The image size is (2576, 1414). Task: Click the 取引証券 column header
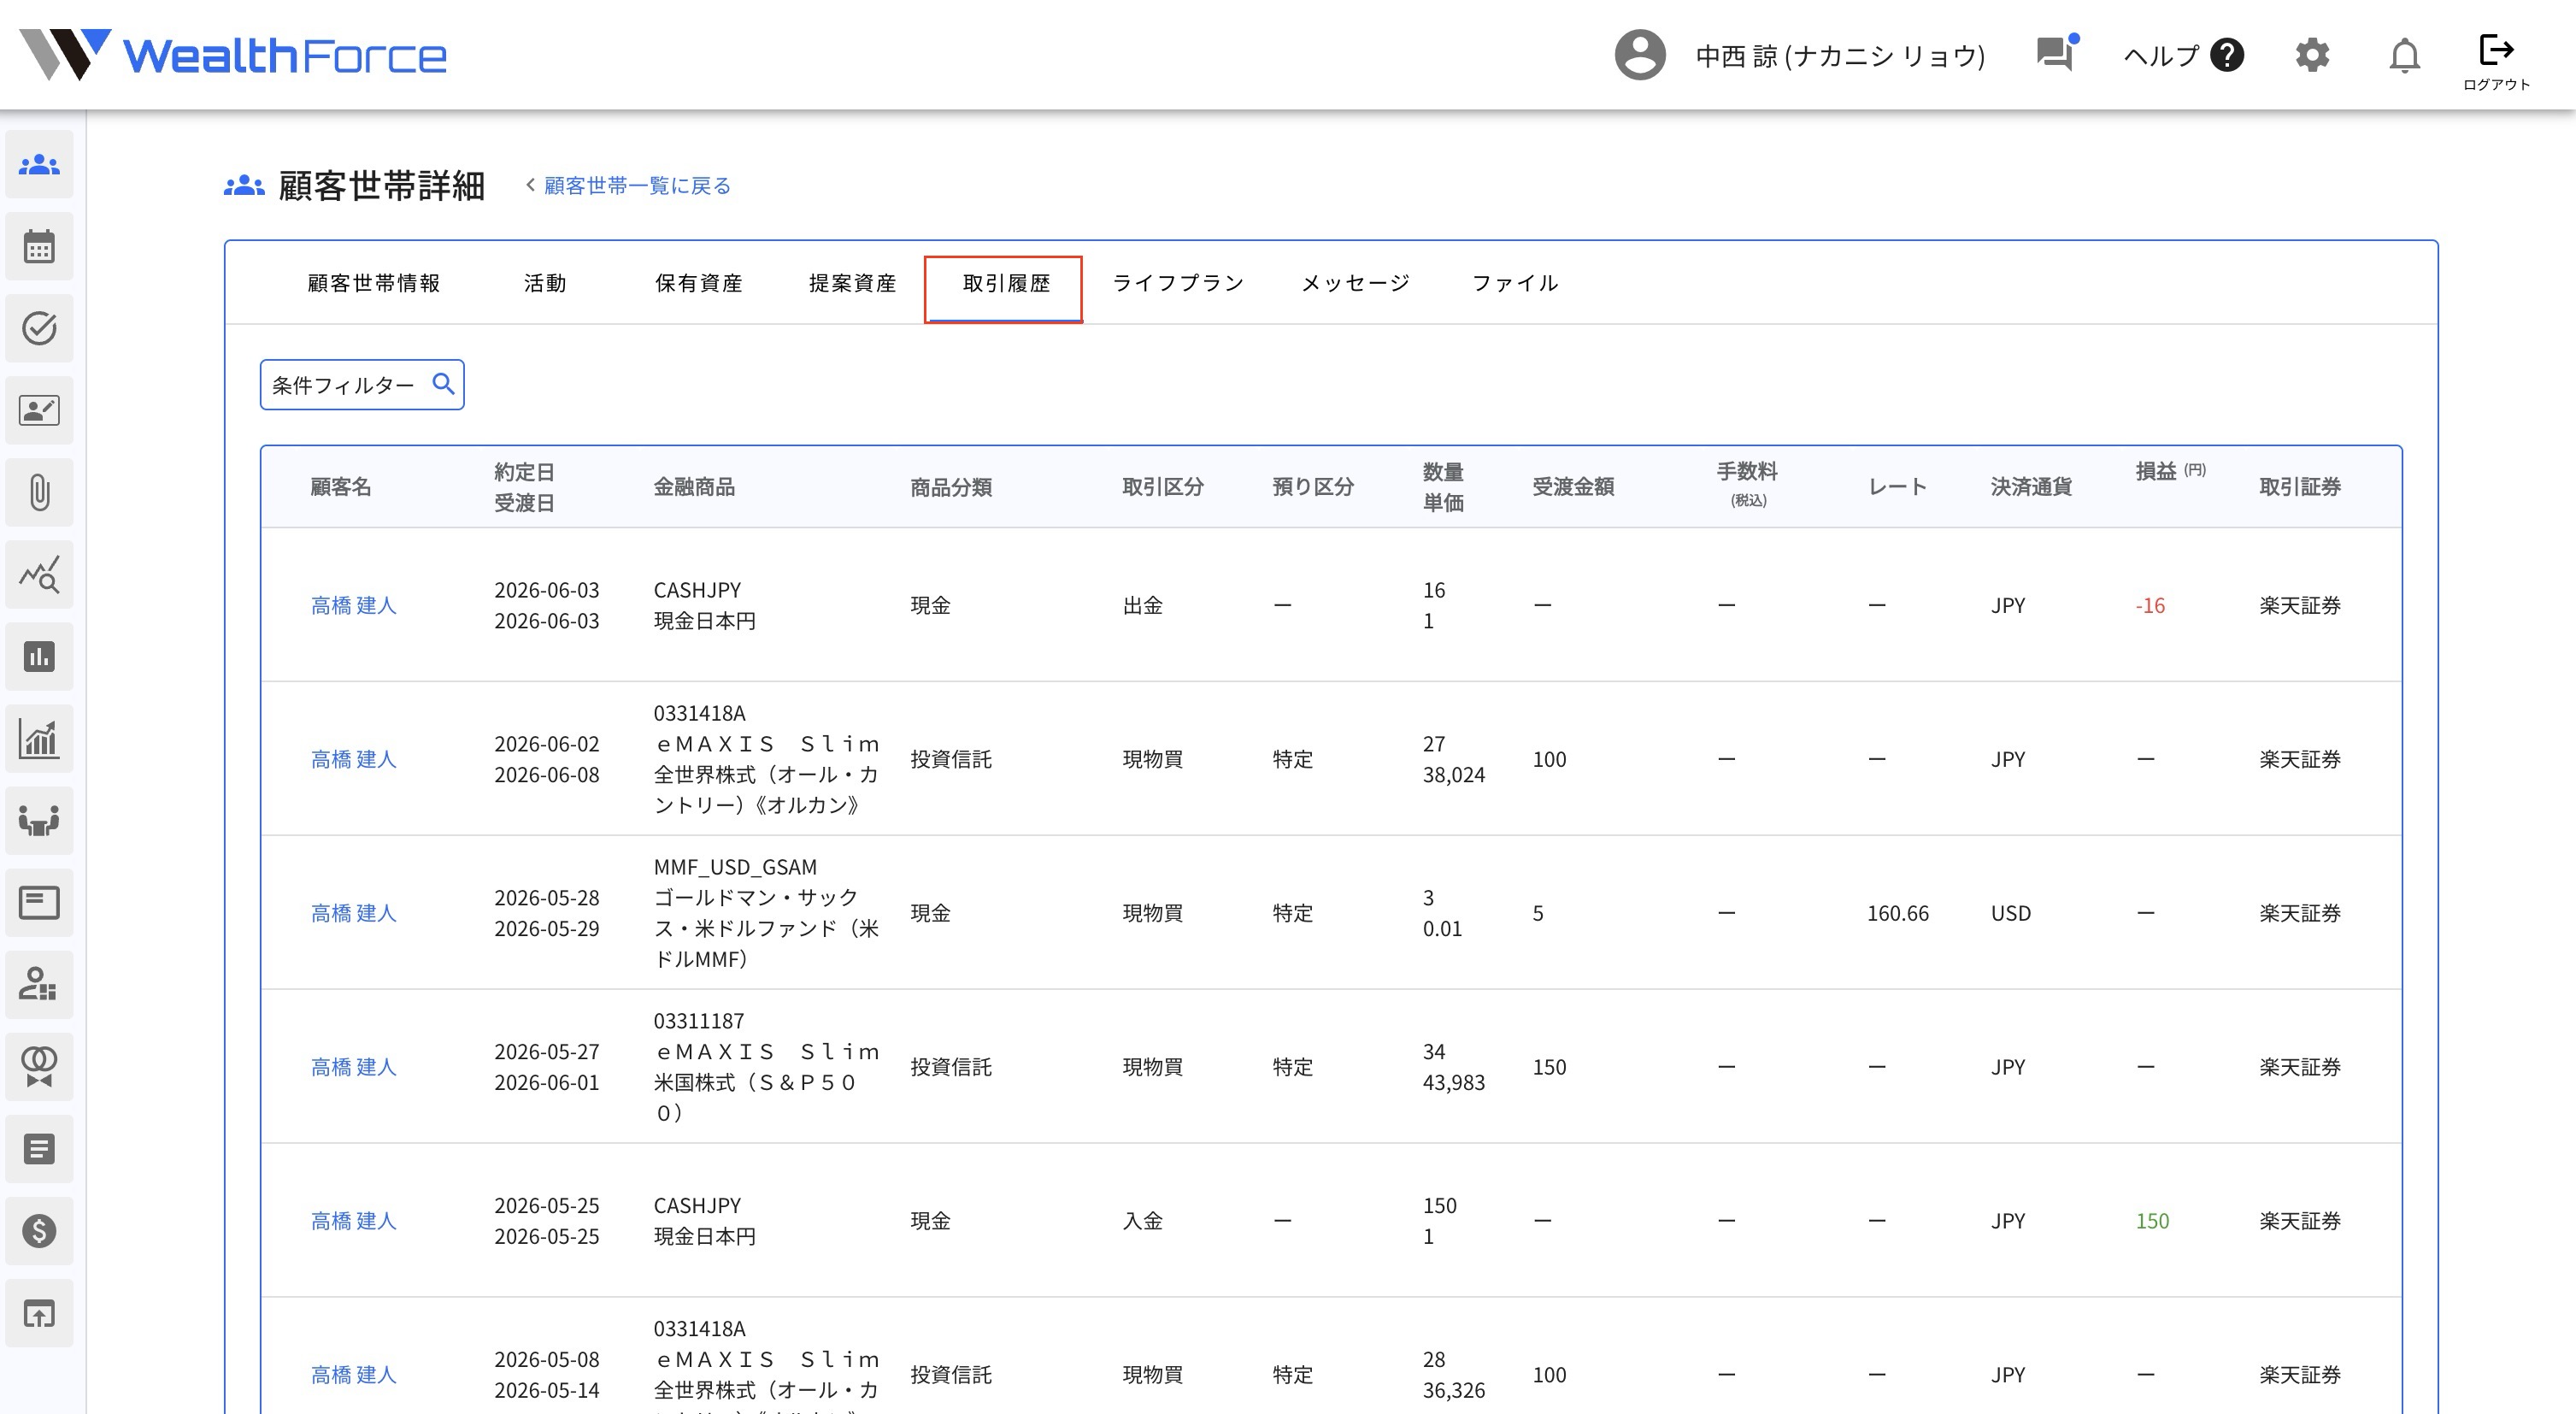[2300, 487]
